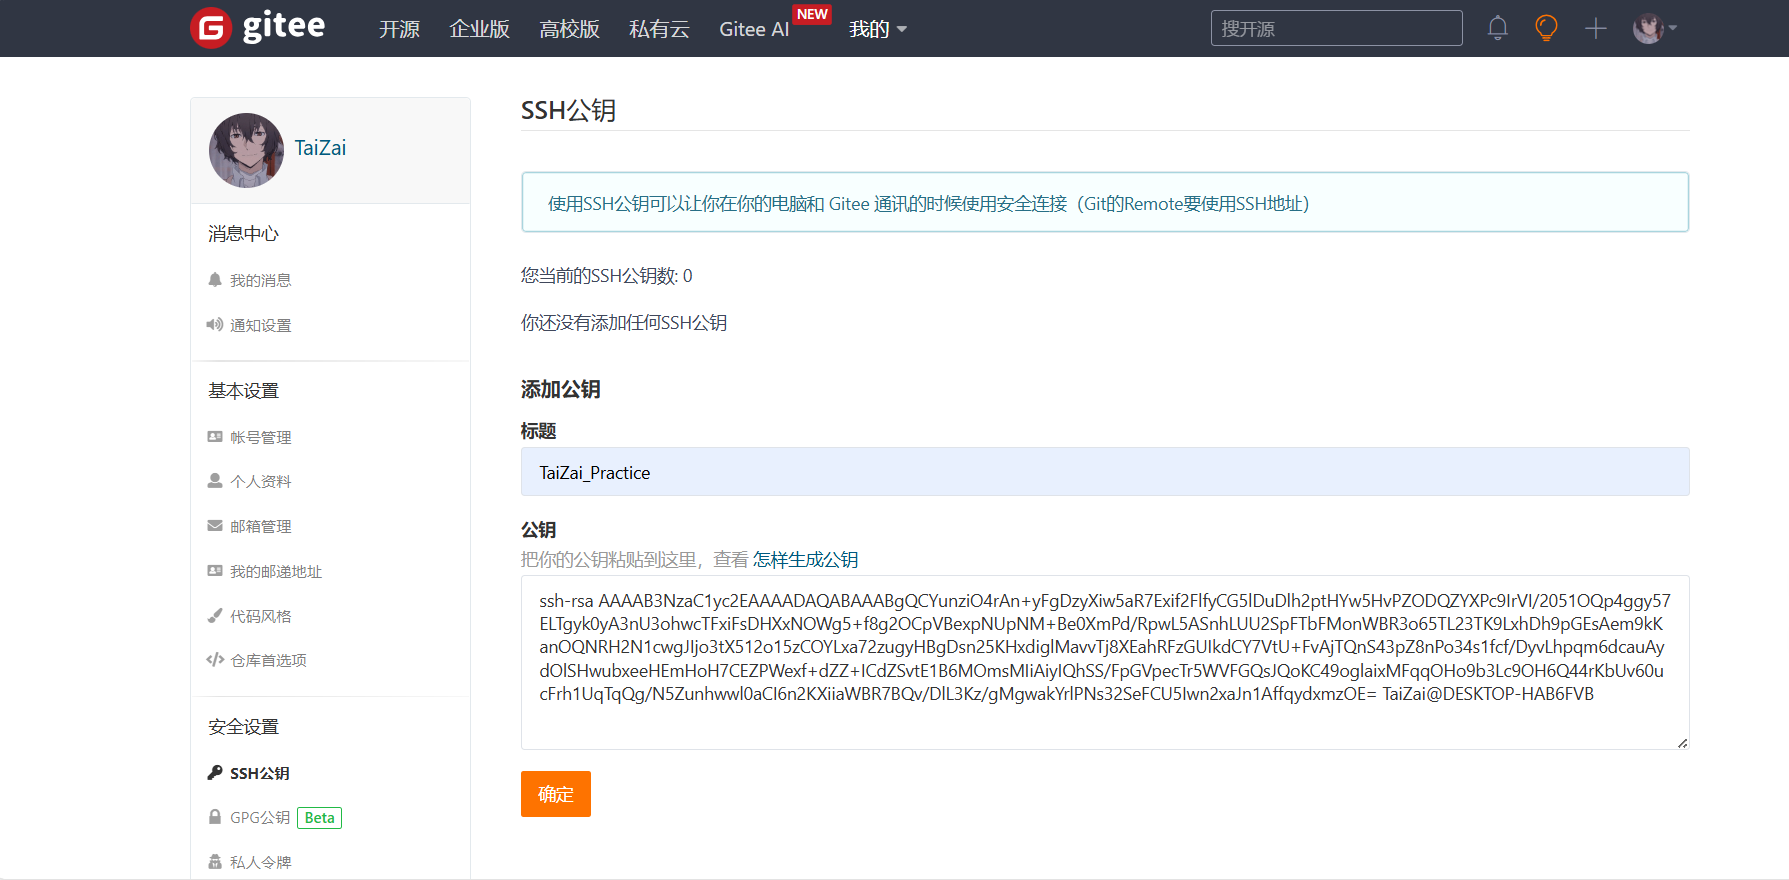Go to GPG公钥 settings
The height and width of the screenshot is (880, 1789).
click(x=260, y=817)
